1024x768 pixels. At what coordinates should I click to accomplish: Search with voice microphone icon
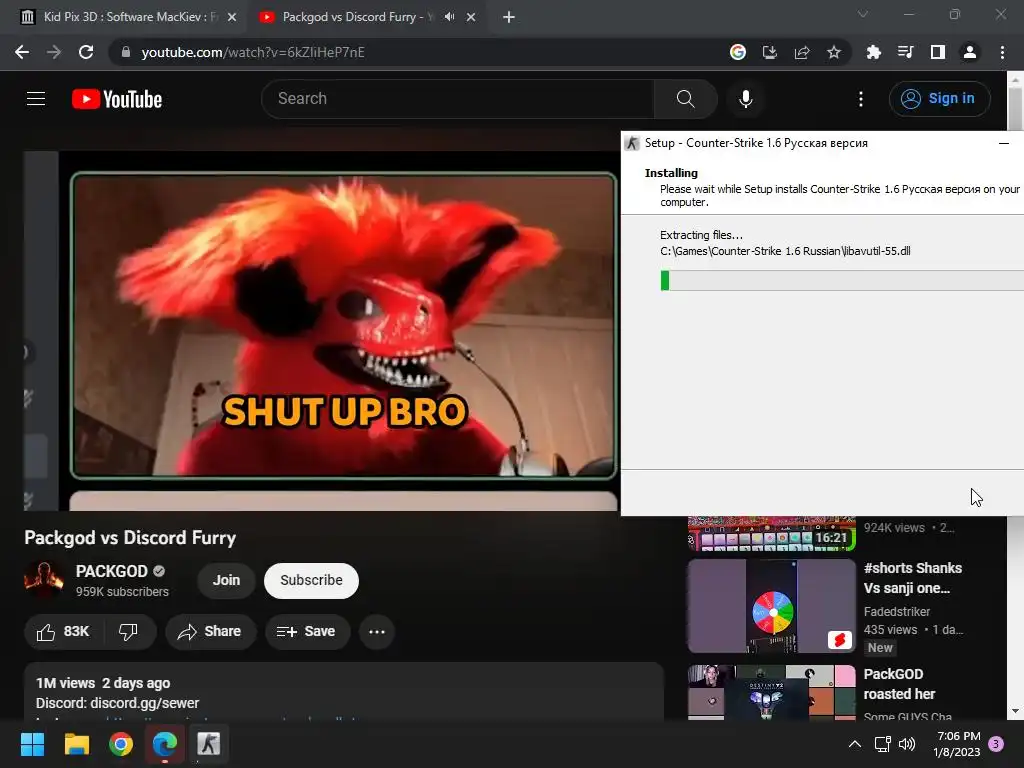coord(746,99)
